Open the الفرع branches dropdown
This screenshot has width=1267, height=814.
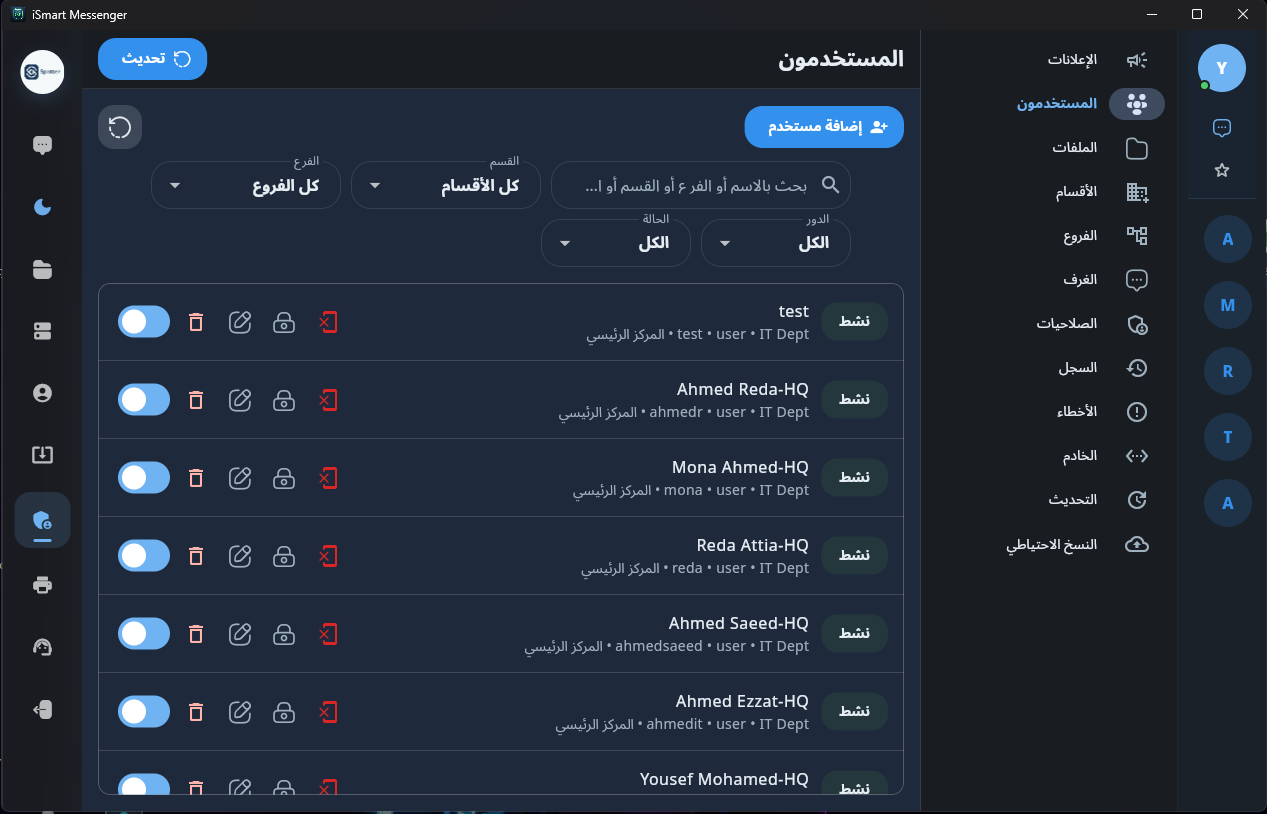point(246,185)
